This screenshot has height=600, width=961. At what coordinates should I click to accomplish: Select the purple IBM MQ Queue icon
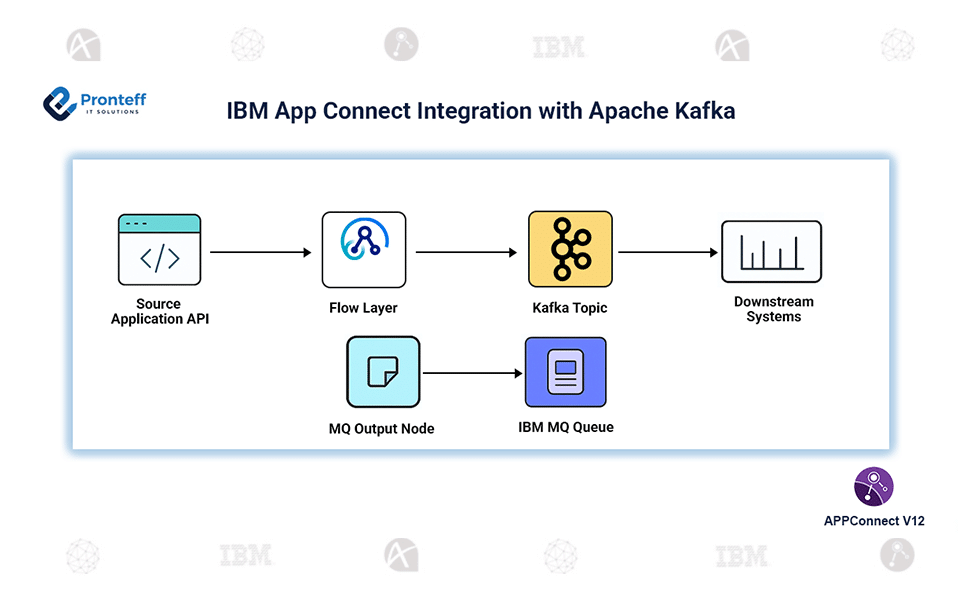coord(565,372)
